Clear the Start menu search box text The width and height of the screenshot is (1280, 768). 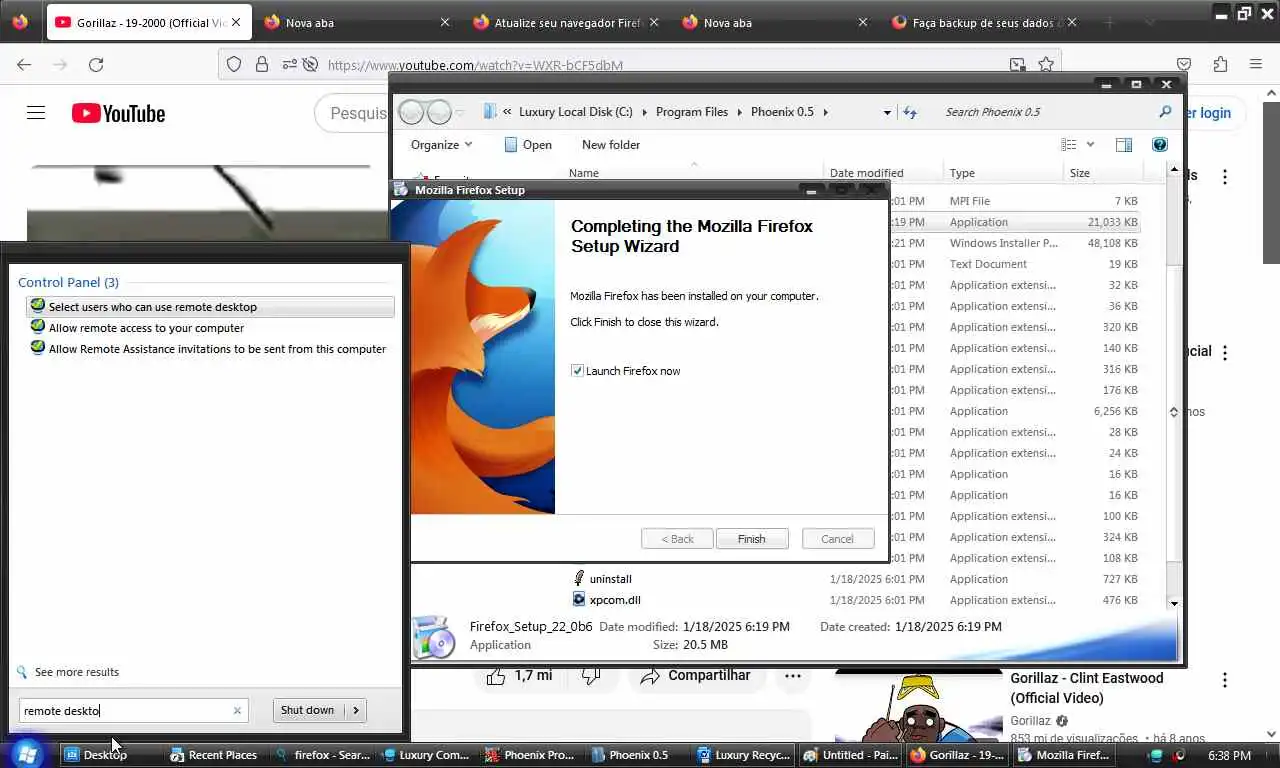237,711
